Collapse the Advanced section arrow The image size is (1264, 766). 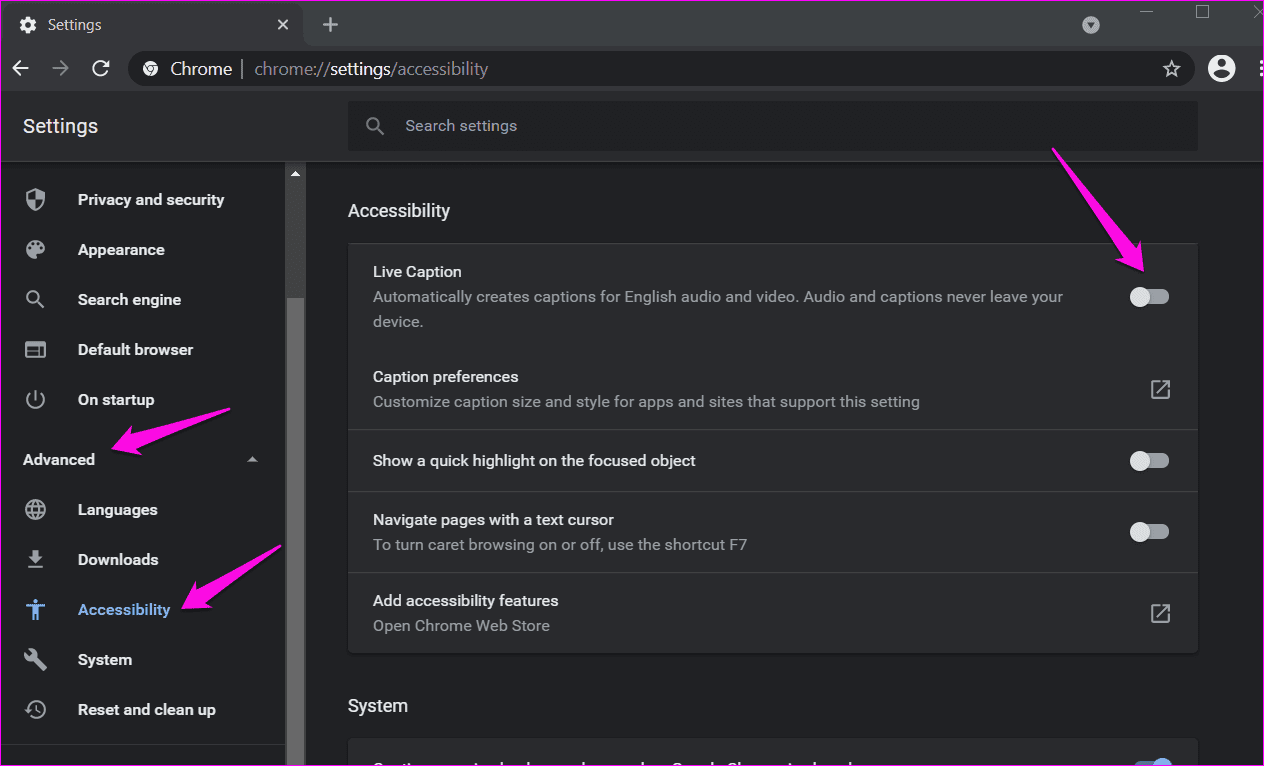coord(252,460)
